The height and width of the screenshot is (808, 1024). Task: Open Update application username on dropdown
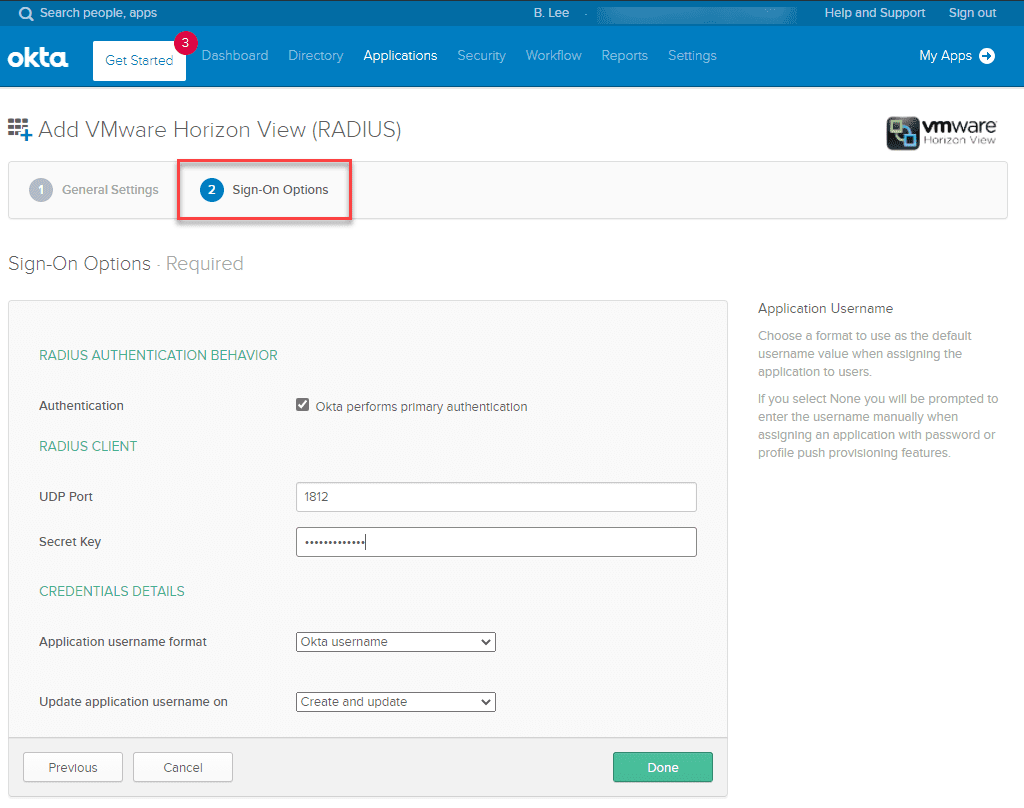(396, 702)
